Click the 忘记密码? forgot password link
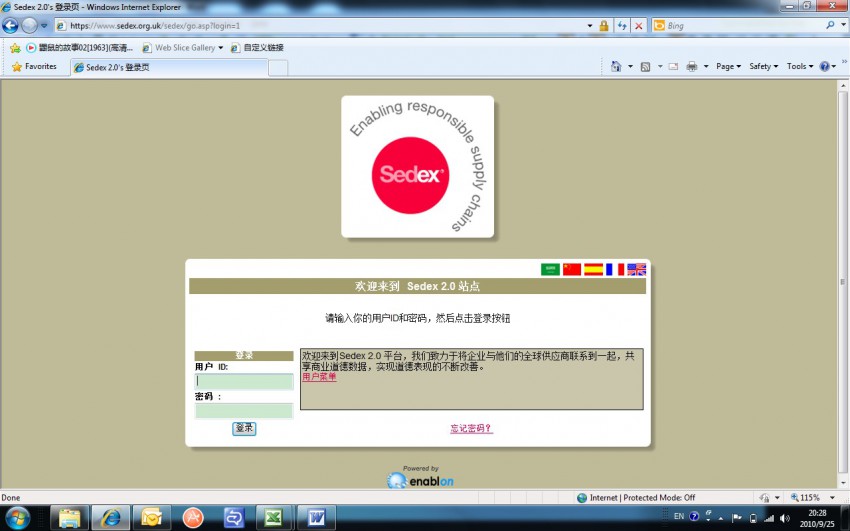This screenshot has height=531, width=850. point(471,428)
